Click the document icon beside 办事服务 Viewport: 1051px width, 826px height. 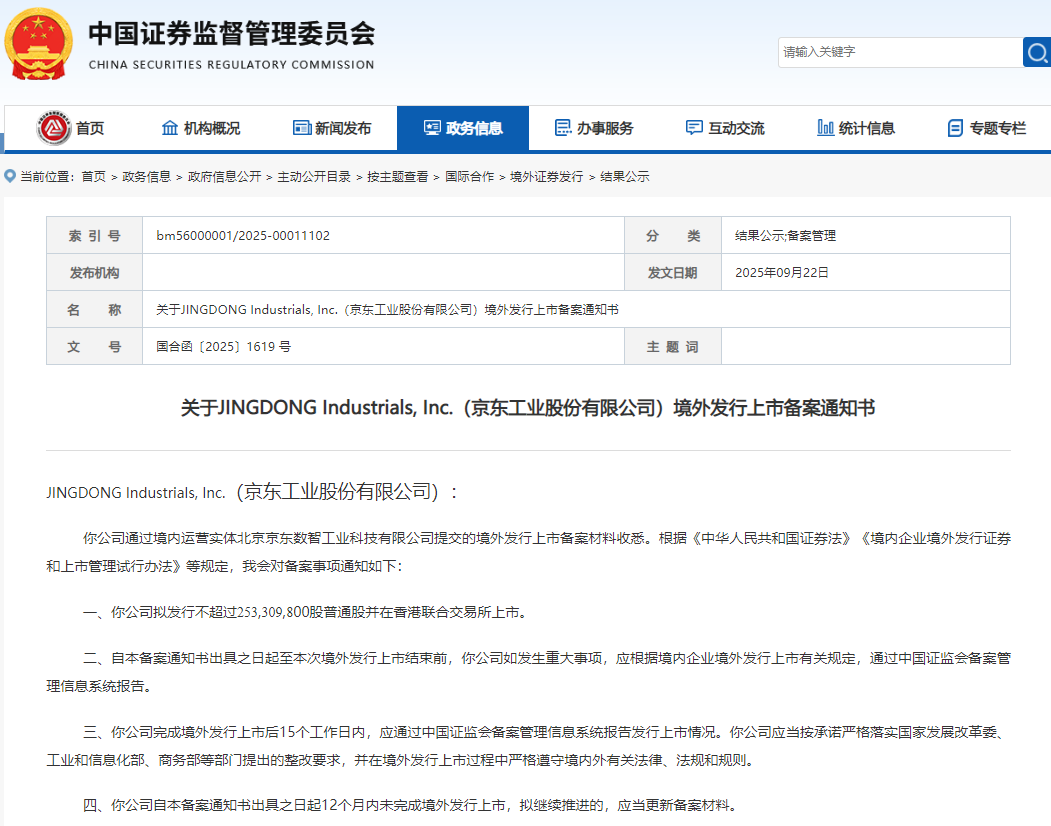click(x=563, y=127)
